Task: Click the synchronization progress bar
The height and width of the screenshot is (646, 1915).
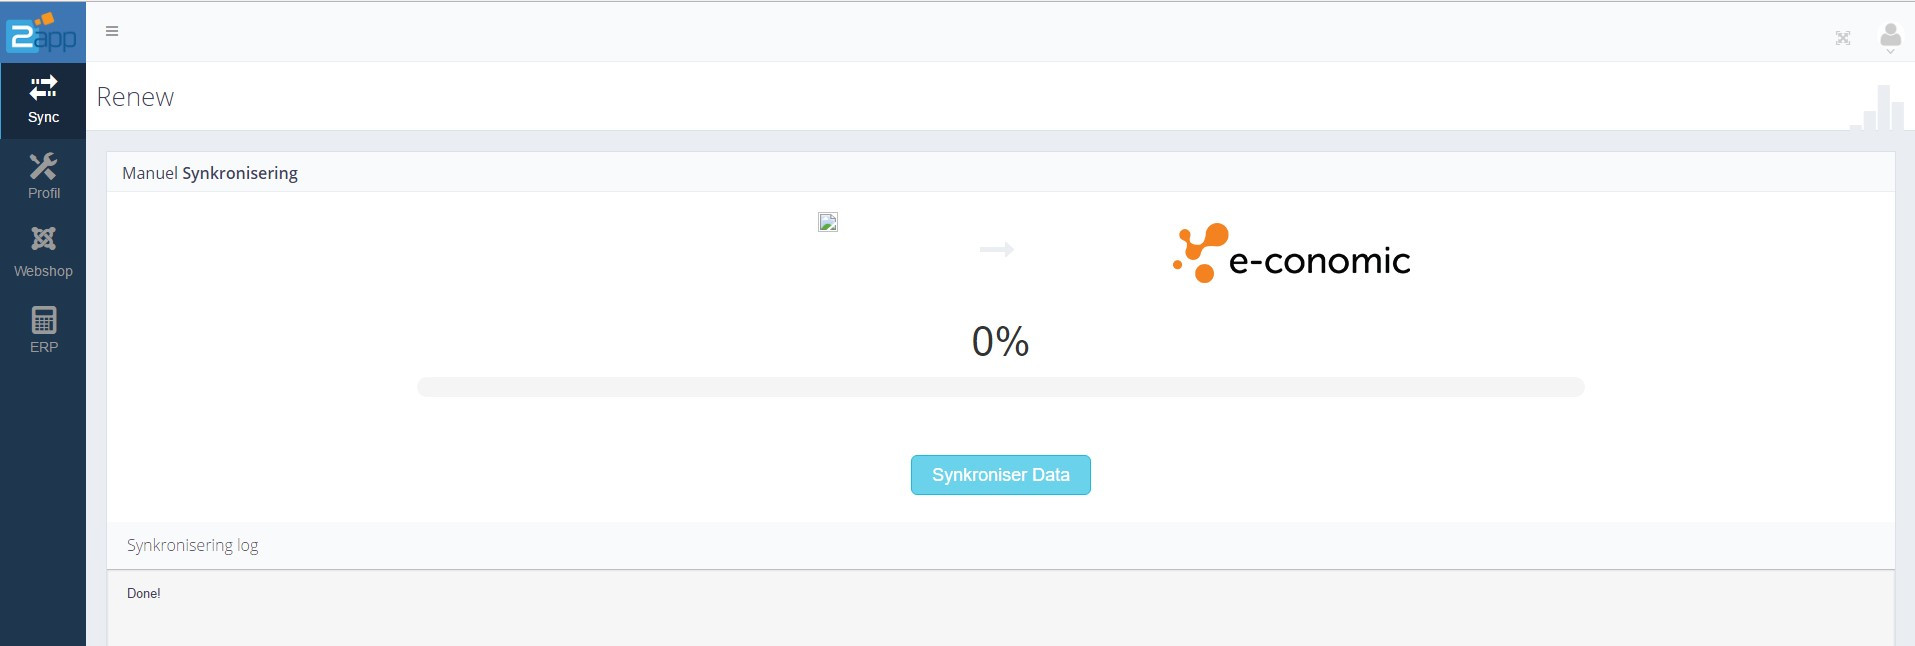Action: [x=999, y=387]
